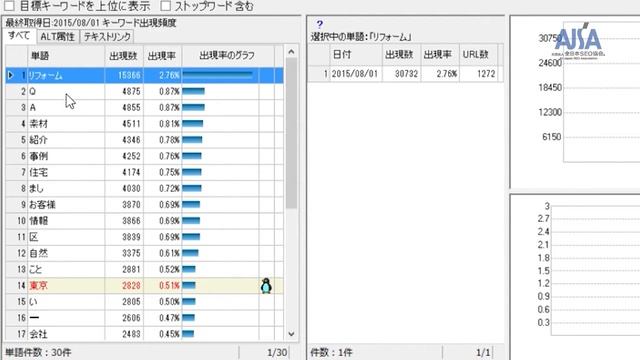The image size is (640, 360).
Task: Click the blue question mark help icon
Action: pyautogui.click(x=320, y=24)
